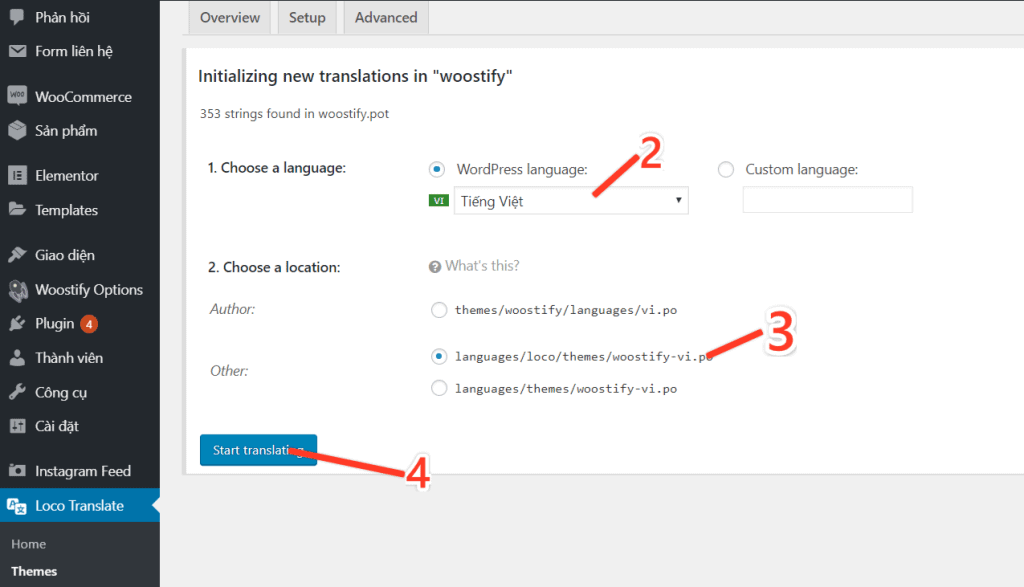Open Plugin menu via plug icon
This screenshot has width=1024, height=587.
[x=18, y=324]
